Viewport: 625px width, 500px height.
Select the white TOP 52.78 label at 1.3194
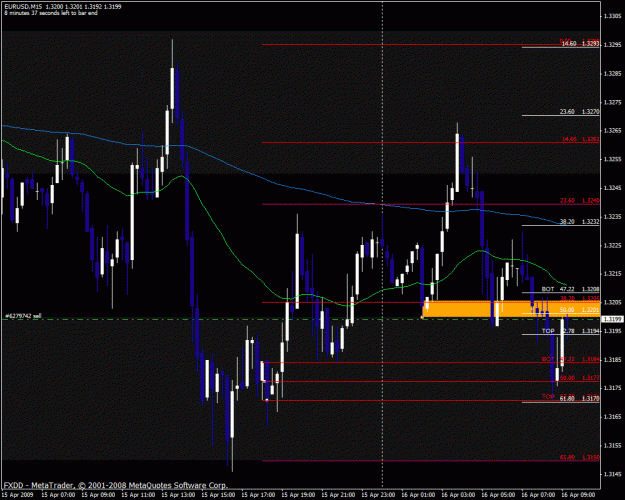(x=570, y=331)
